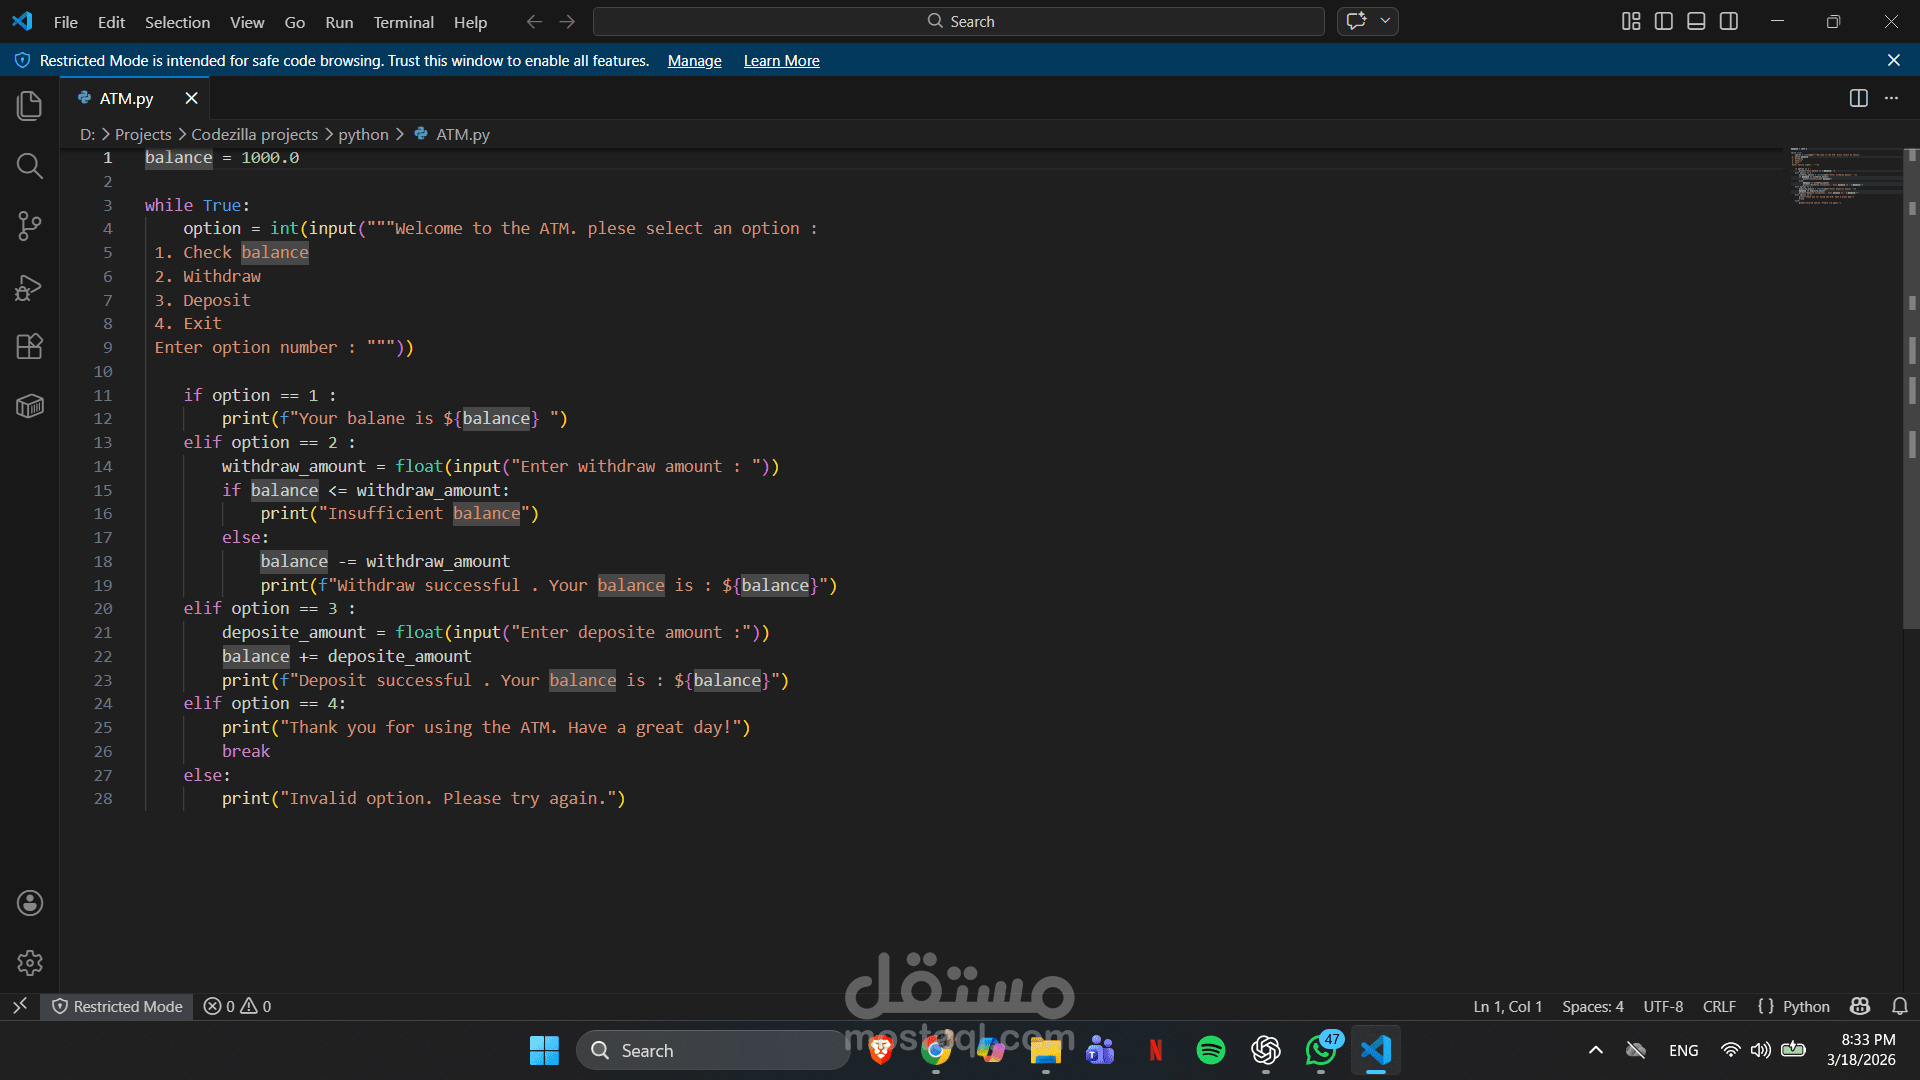Image resolution: width=1920 pixels, height=1080 pixels.
Task: Open the Source Control view
Action: [30, 226]
